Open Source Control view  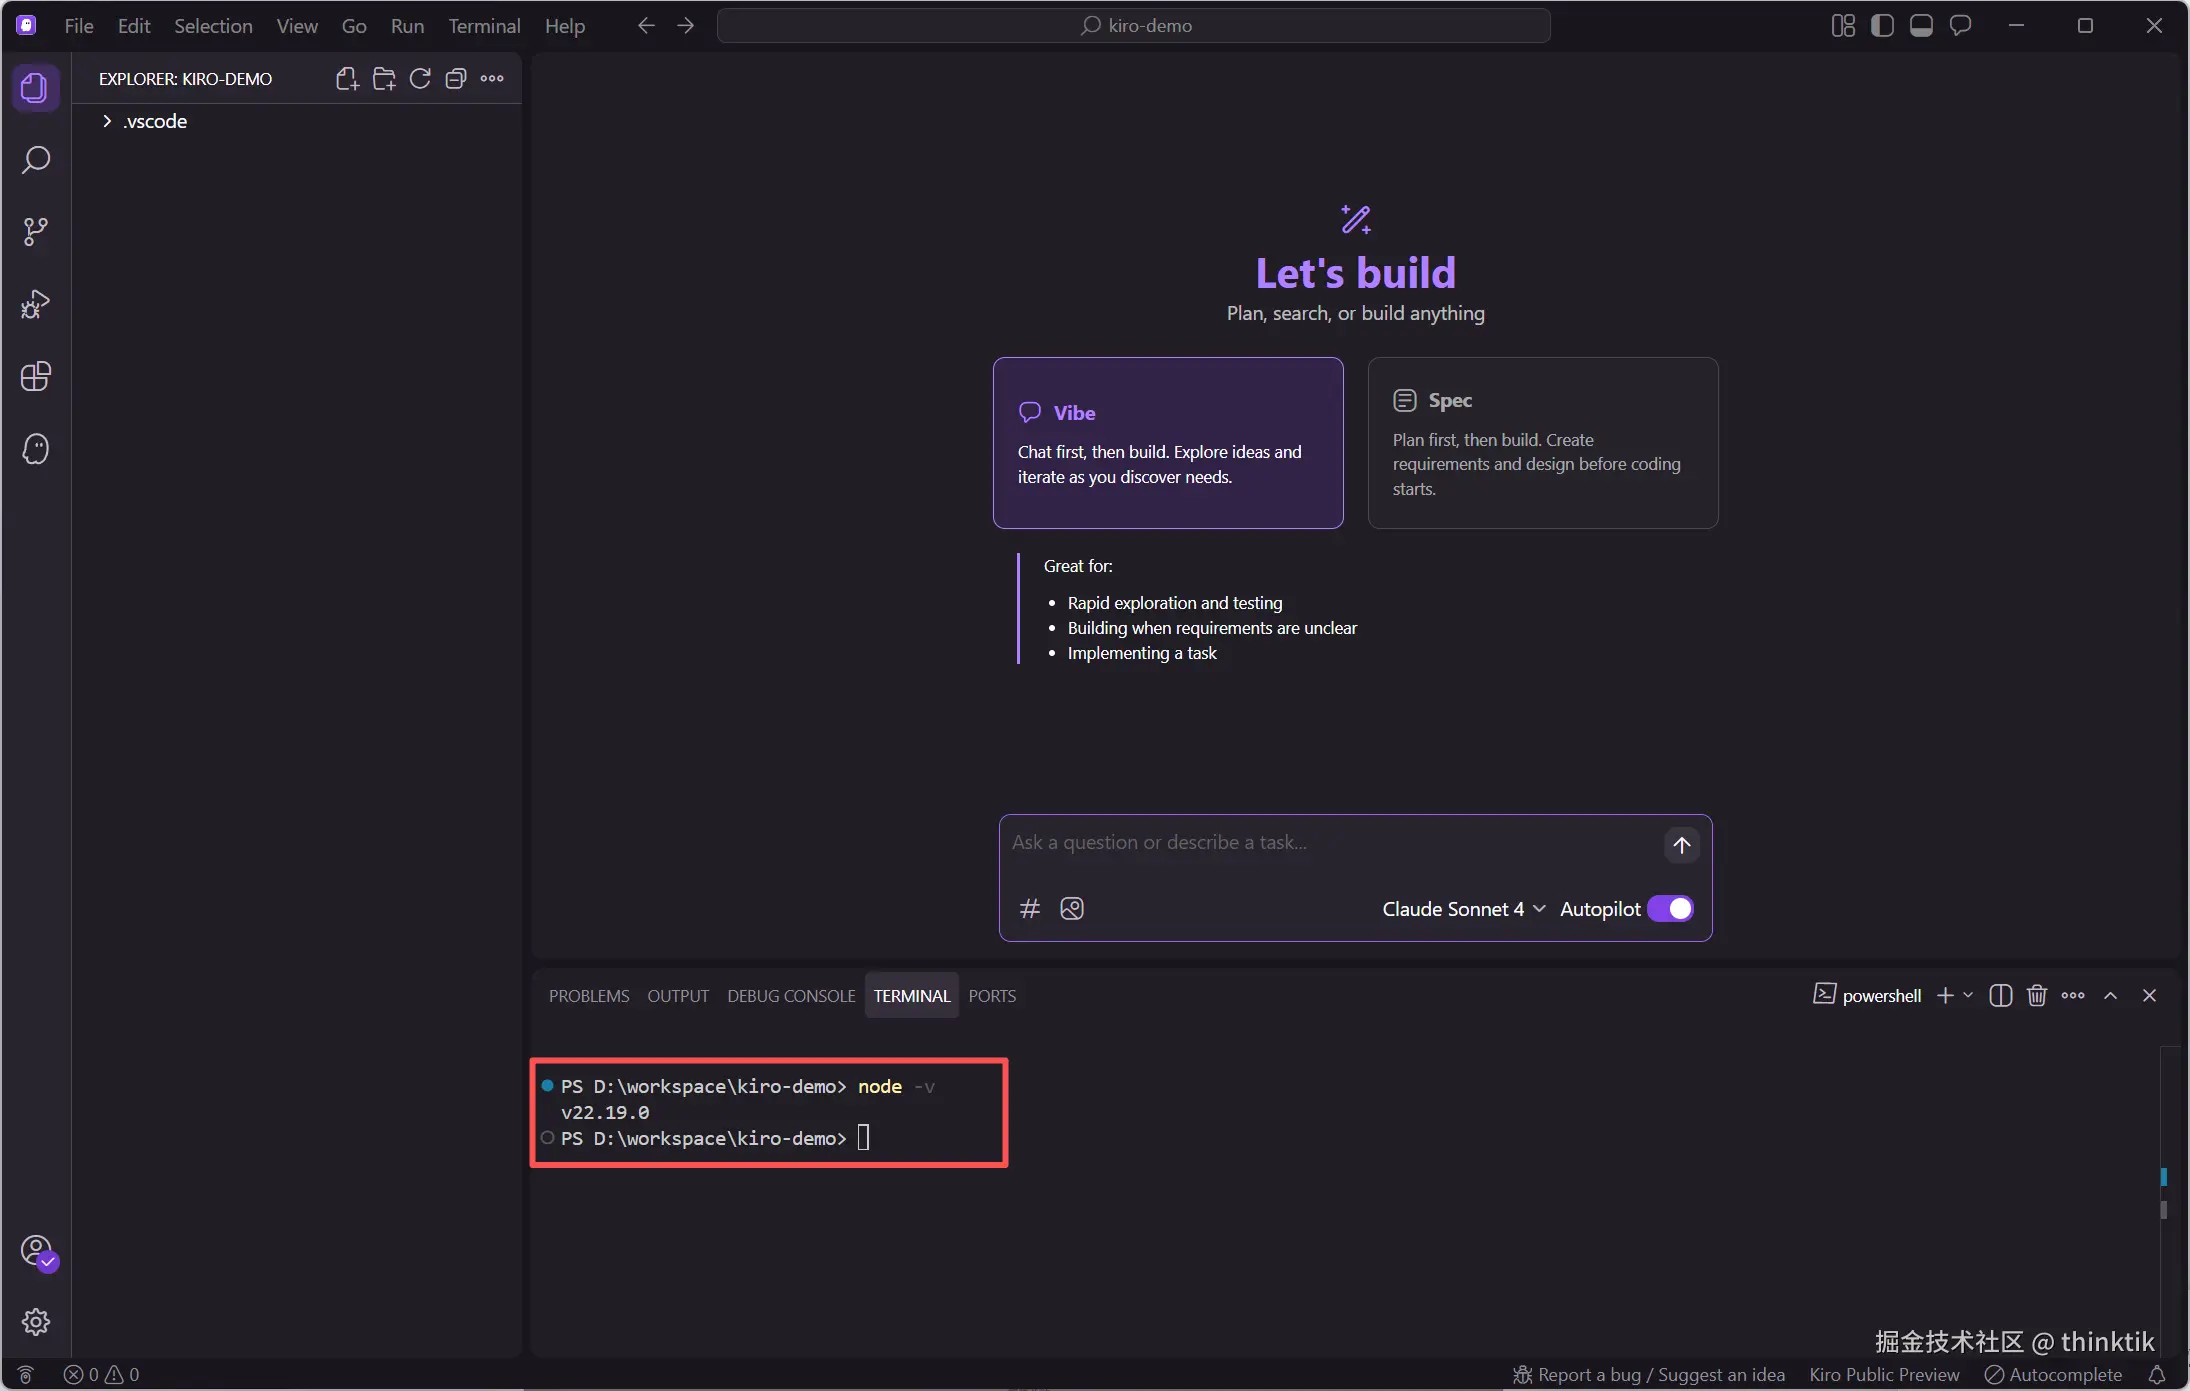click(x=36, y=232)
